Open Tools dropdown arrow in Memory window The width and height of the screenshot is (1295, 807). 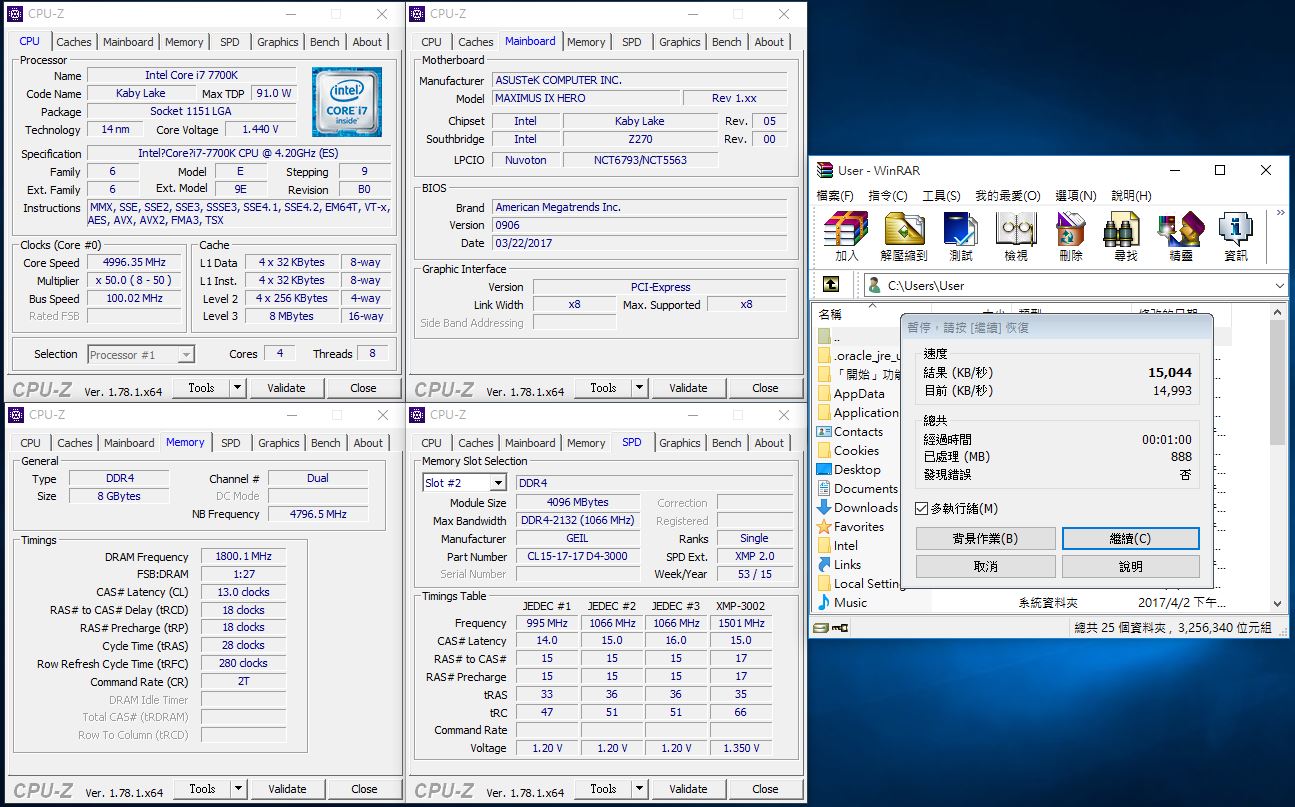click(239, 789)
